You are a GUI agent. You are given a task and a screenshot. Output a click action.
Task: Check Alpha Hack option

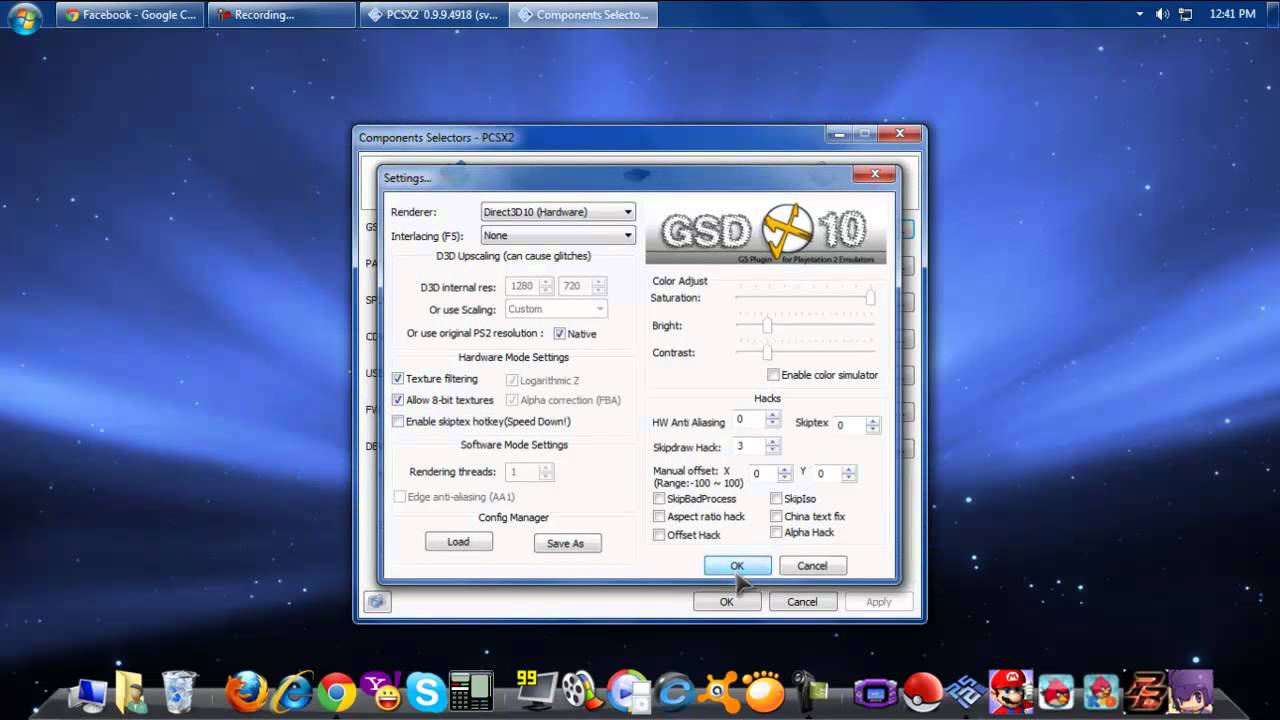tap(776, 533)
